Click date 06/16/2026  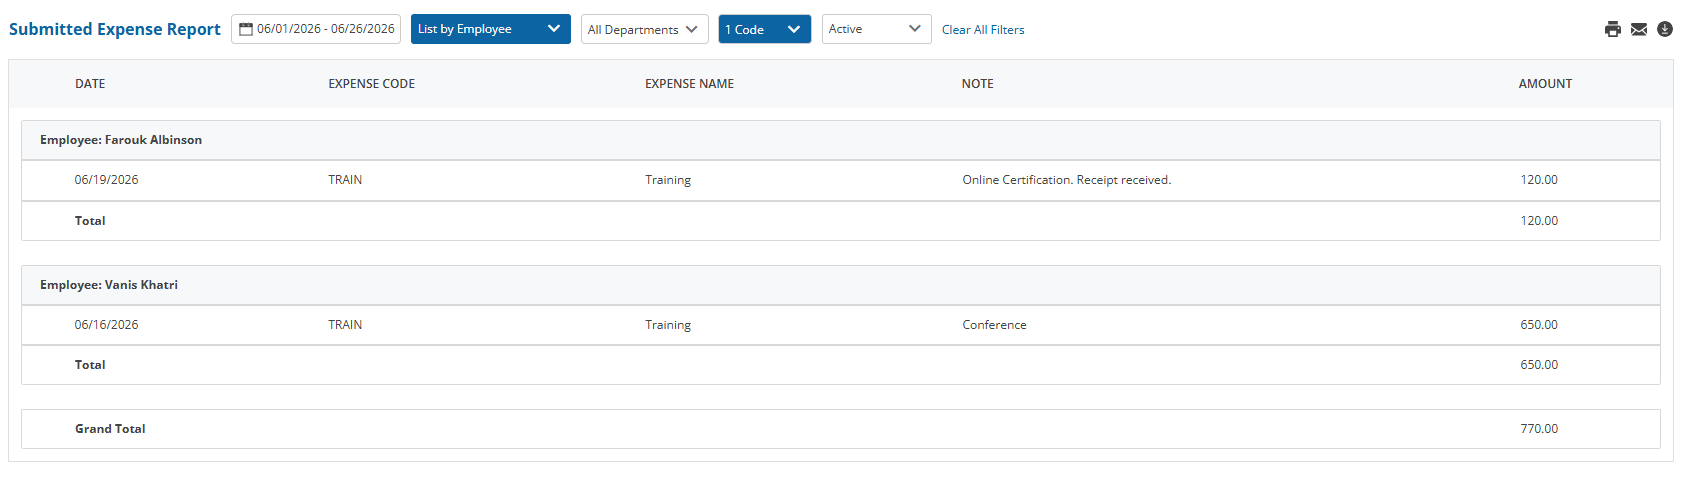click(107, 325)
